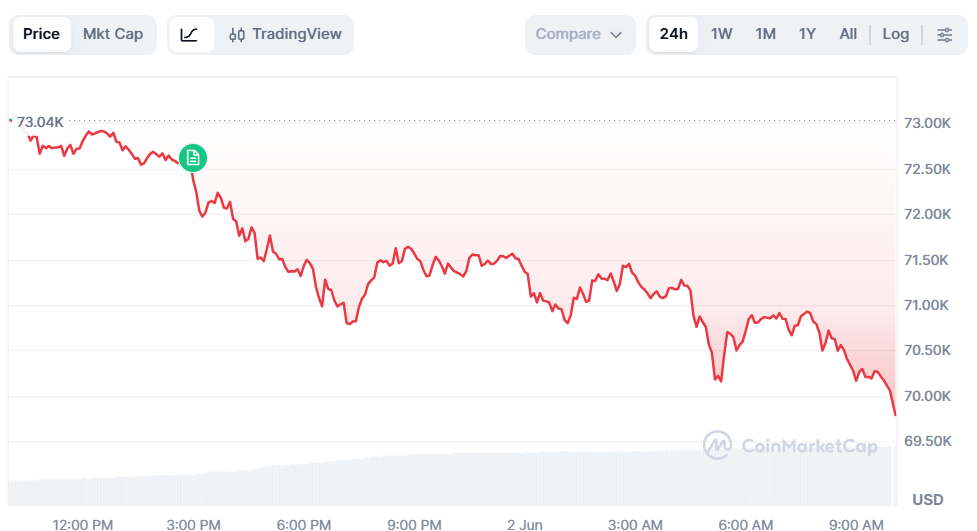Image resolution: width=977 pixels, height=531 pixels.
Task: Click the 73.04K starting price label
Action: (x=40, y=122)
